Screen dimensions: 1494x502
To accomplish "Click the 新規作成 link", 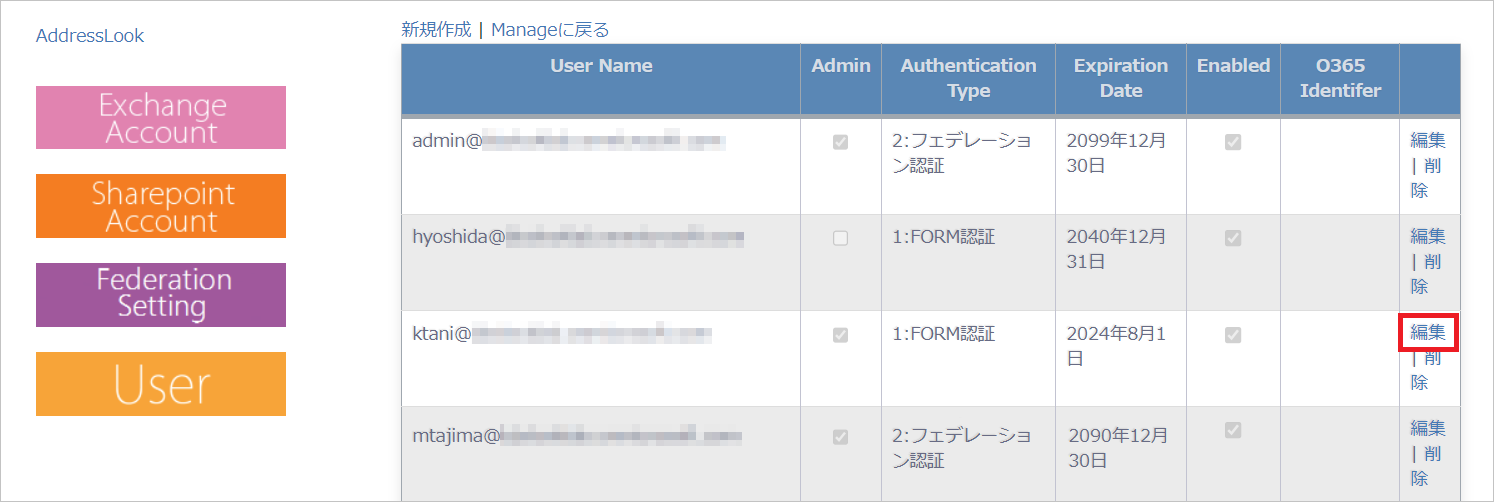I will [436, 30].
